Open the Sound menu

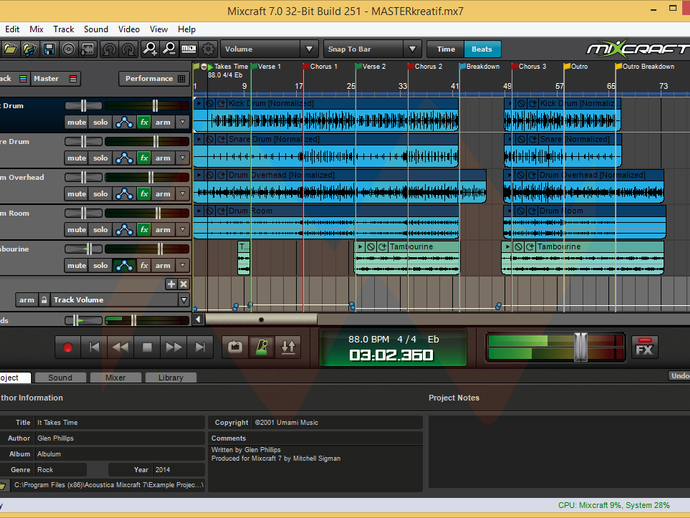click(x=96, y=29)
